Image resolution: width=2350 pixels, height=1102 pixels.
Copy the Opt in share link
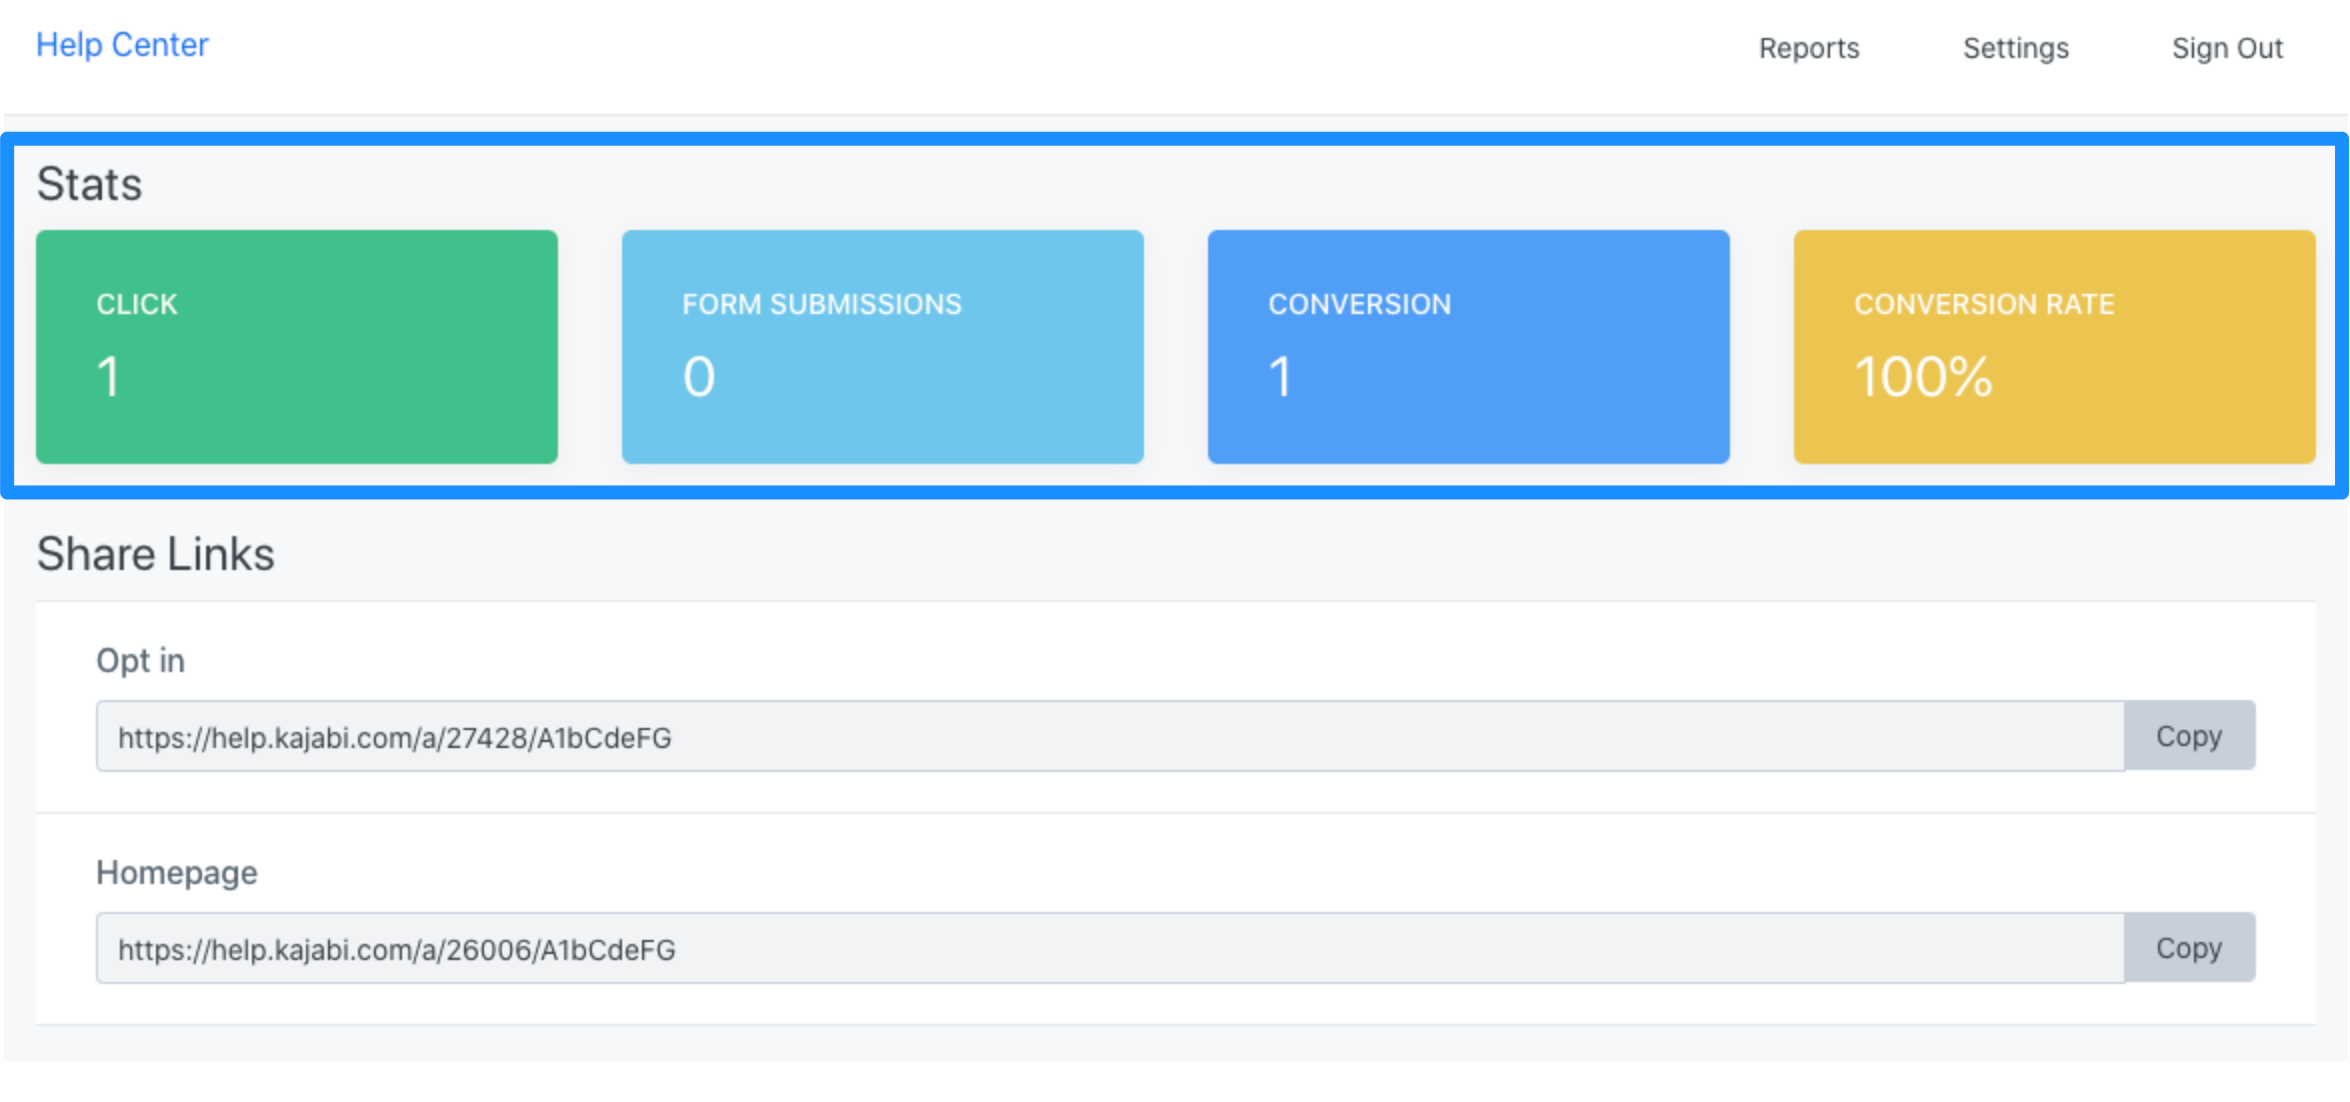(x=2189, y=736)
